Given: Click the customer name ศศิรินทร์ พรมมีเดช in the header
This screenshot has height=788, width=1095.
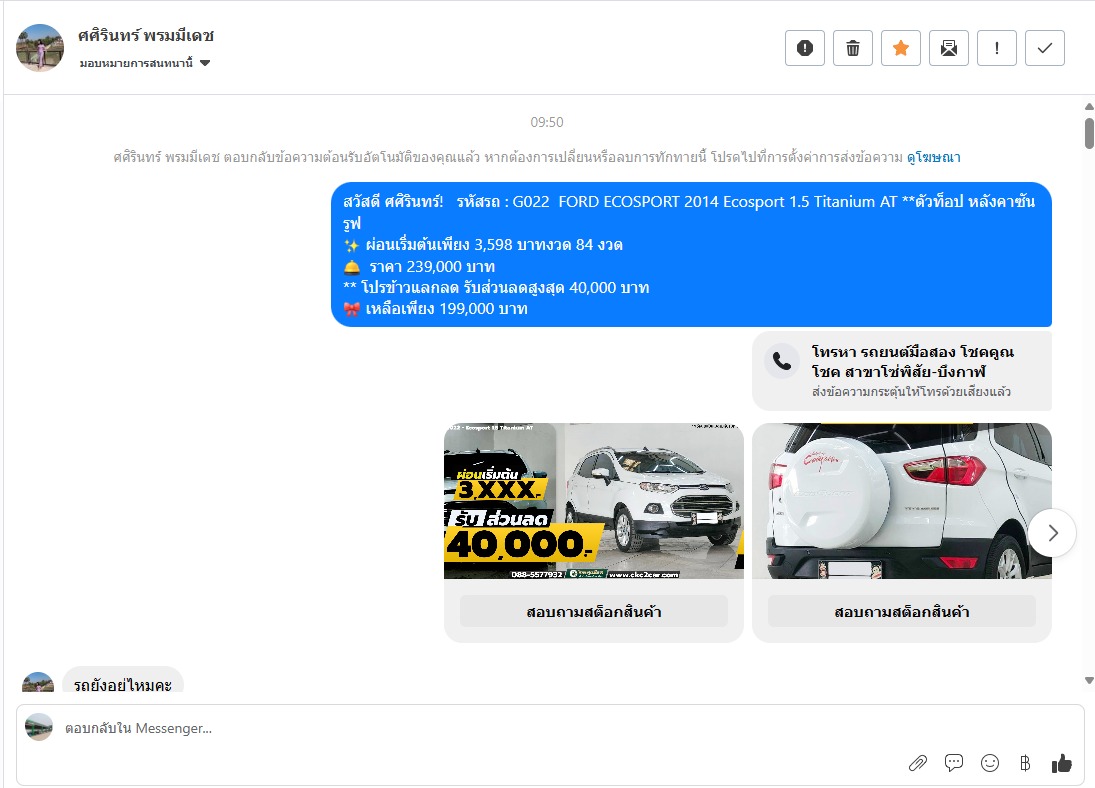Looking at the screenshot, I should (x=146, y=36).
